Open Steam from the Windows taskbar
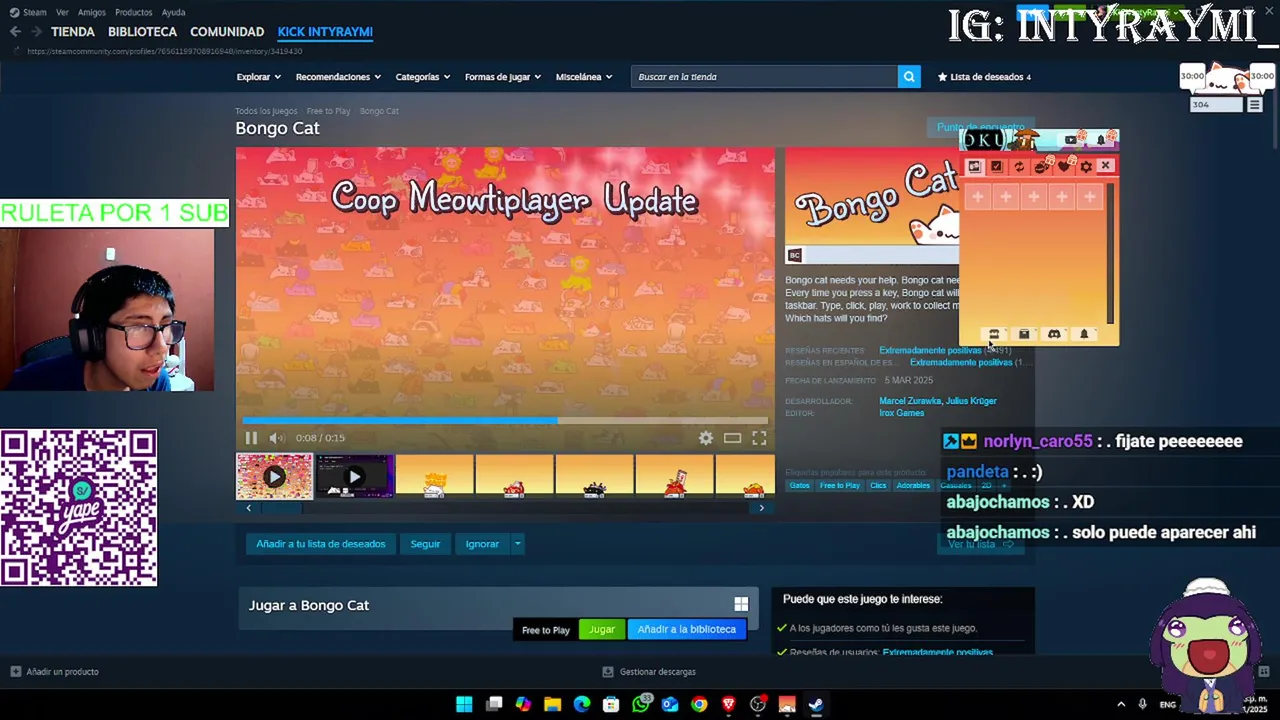1280x720 pixels. click(x=816, y=704)
